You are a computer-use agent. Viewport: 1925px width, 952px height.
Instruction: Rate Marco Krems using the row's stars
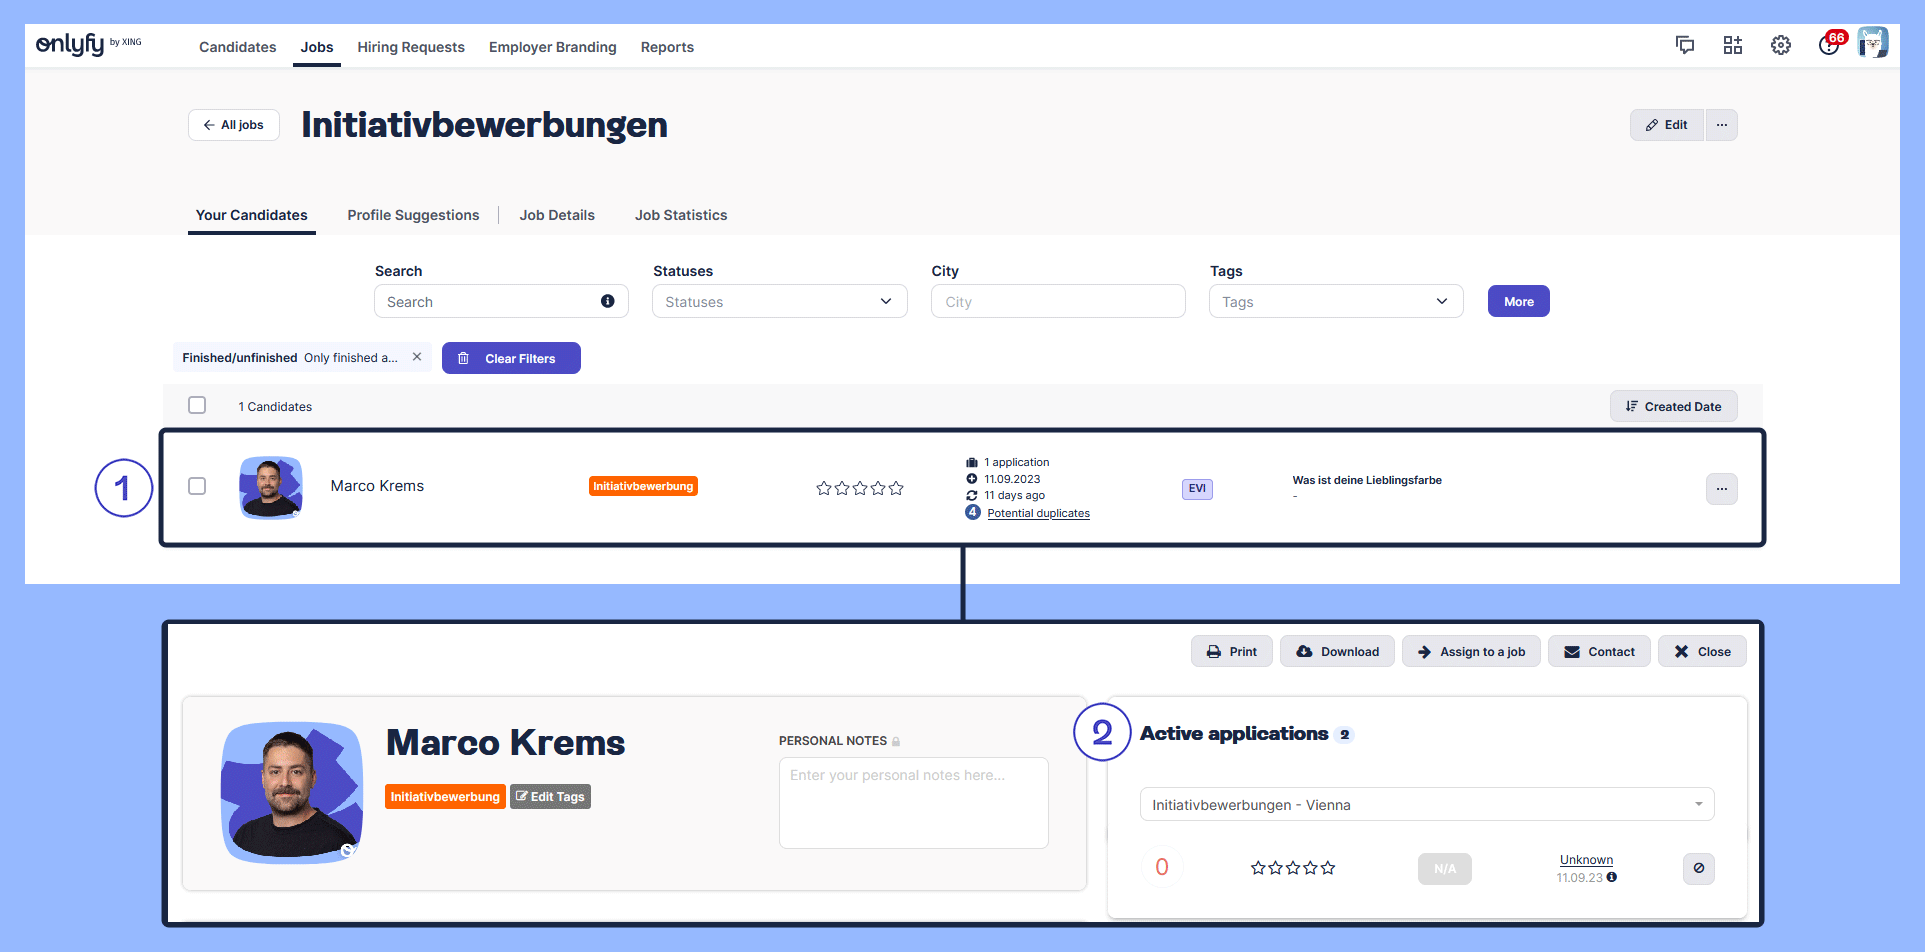859,488
